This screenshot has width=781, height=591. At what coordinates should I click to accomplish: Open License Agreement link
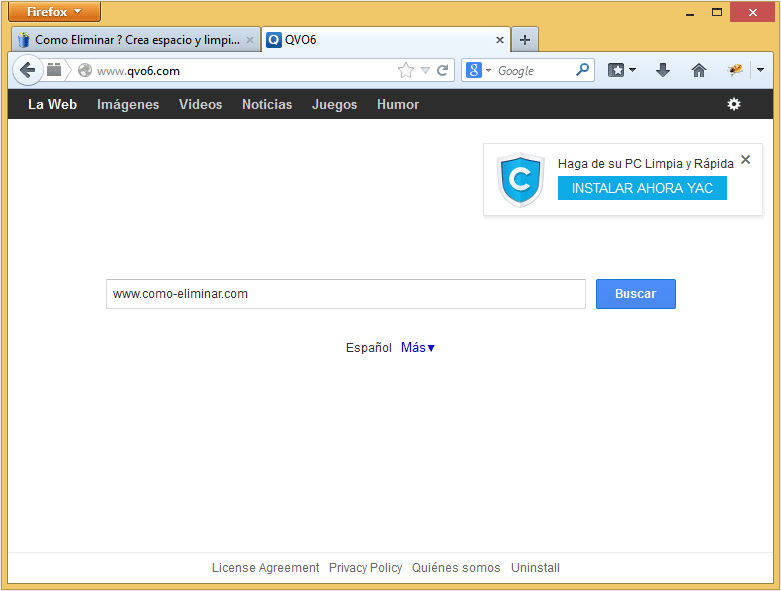pyautogui.click(x=265, y=568)
